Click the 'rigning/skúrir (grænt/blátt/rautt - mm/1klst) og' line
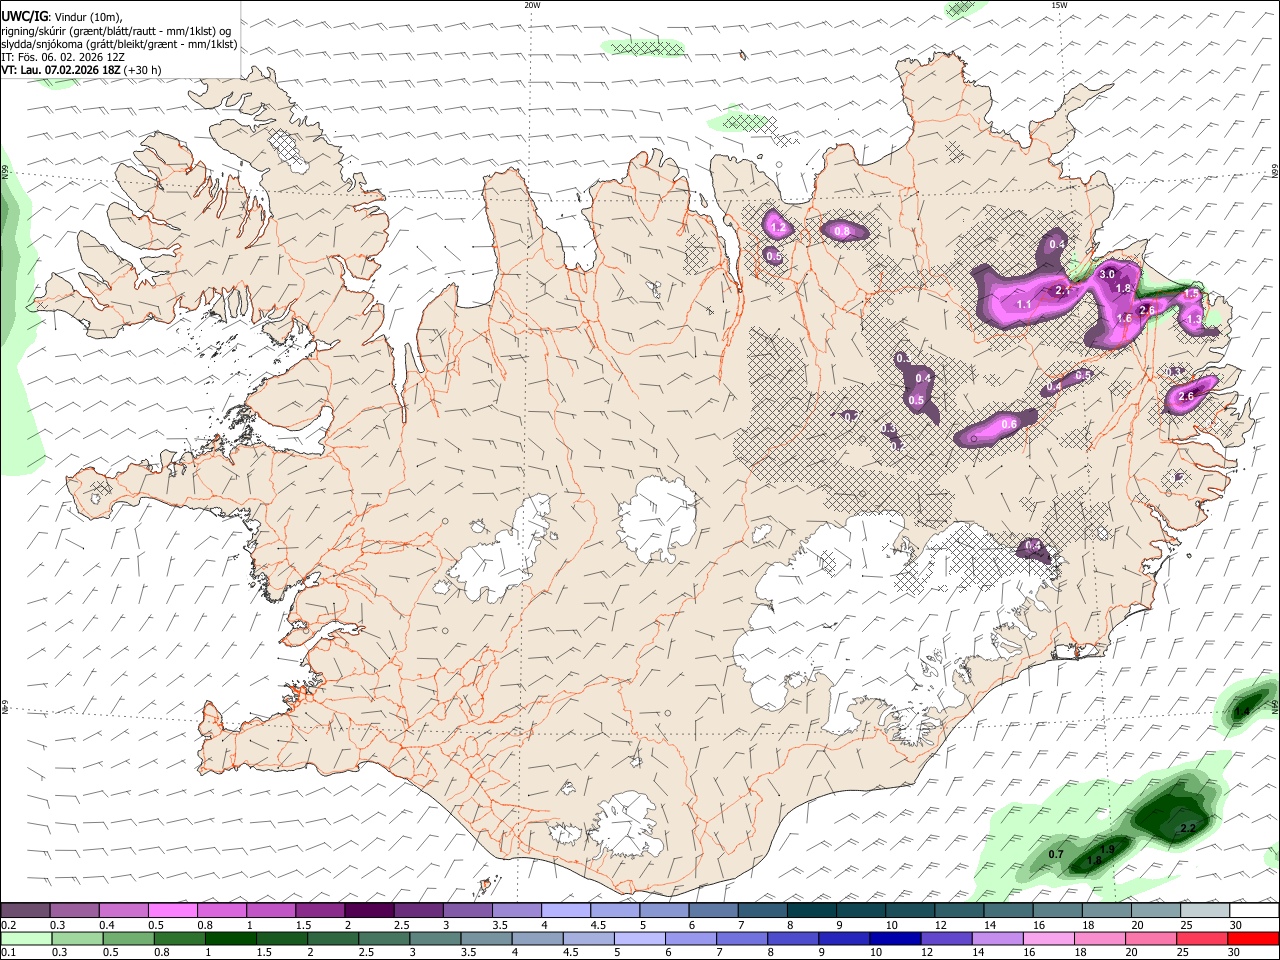 click(x=116, y=31)
